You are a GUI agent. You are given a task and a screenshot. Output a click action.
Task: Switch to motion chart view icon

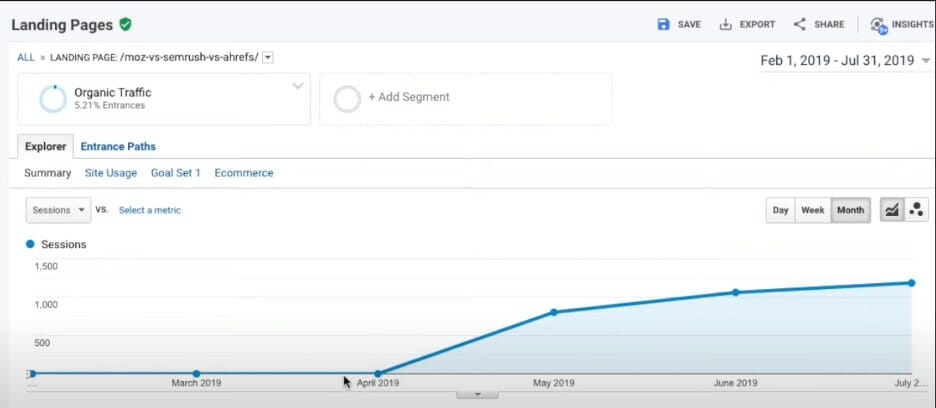pyautogui.click(x=916, y=210)
